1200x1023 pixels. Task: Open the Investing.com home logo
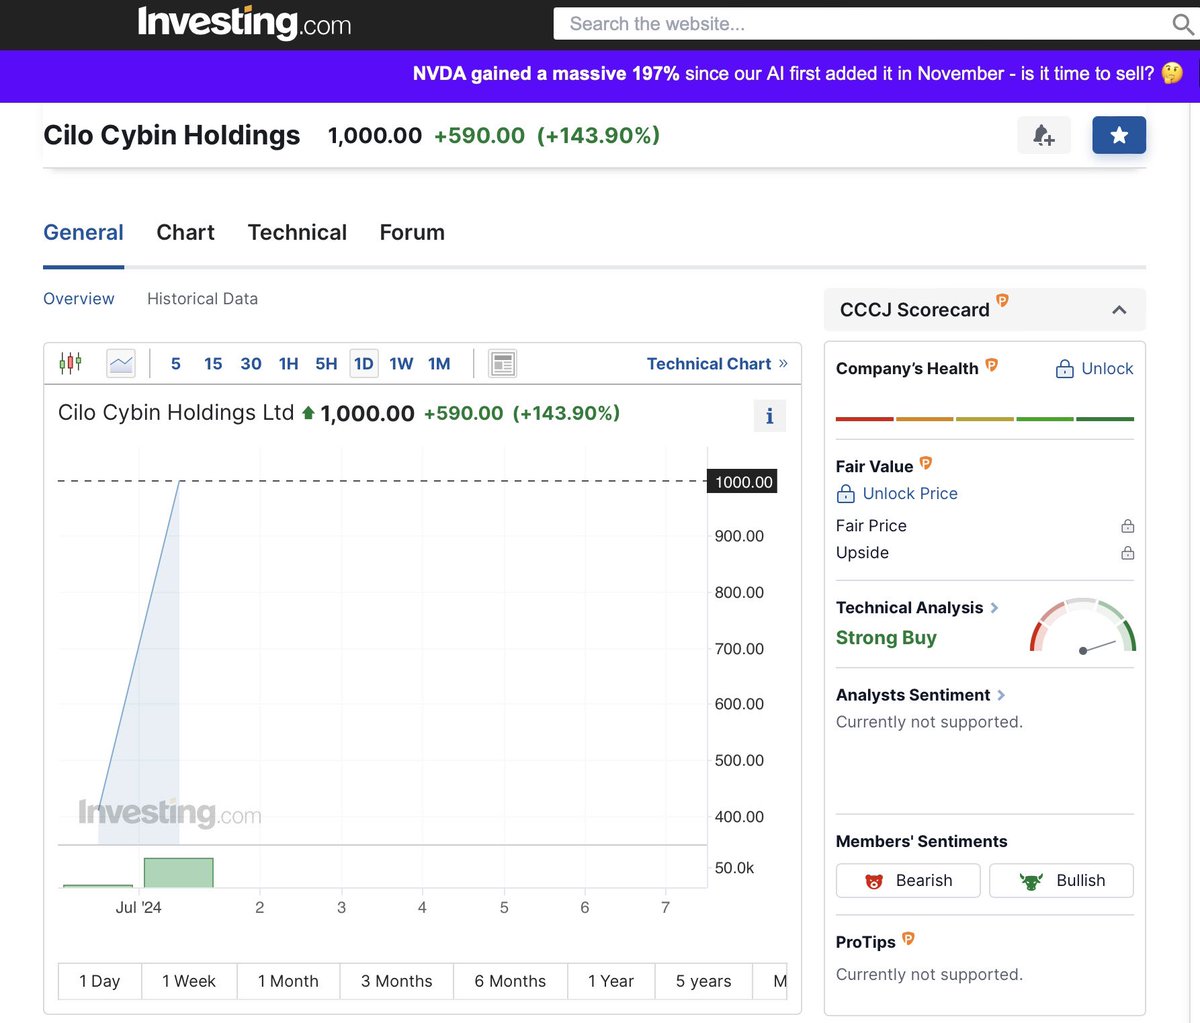245,22
